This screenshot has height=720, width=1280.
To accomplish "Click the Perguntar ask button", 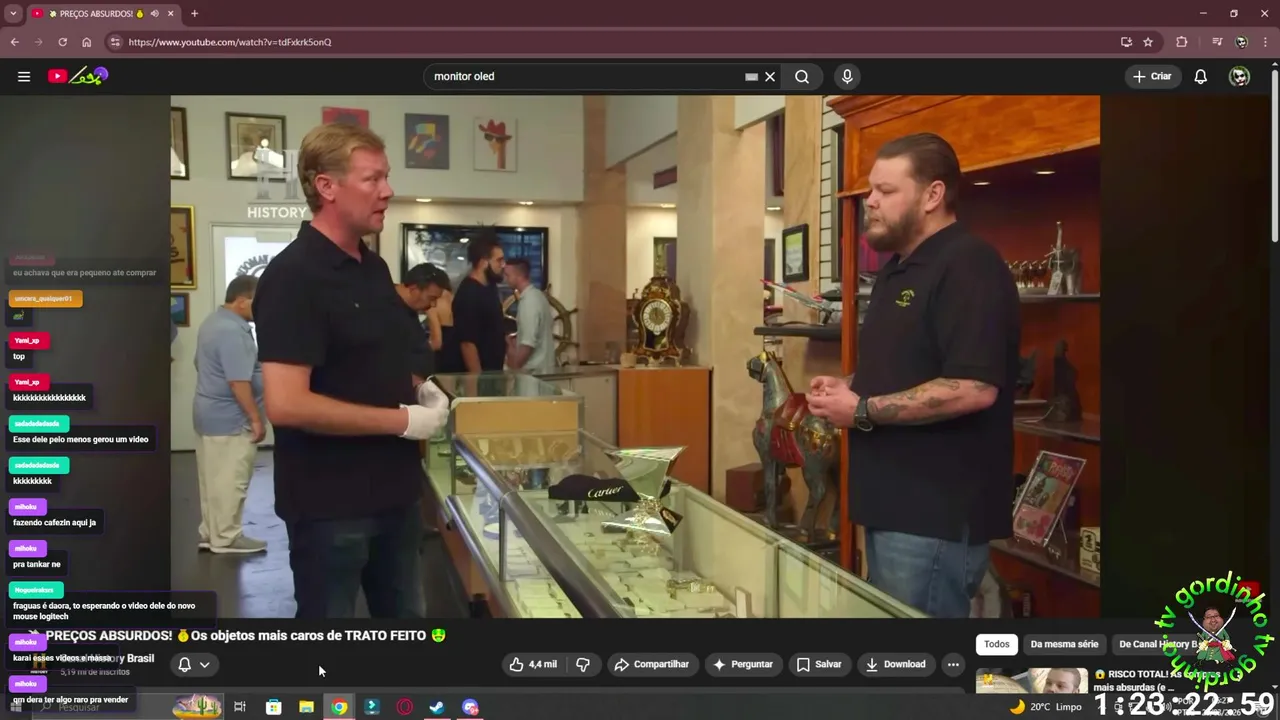I will 742,664.
